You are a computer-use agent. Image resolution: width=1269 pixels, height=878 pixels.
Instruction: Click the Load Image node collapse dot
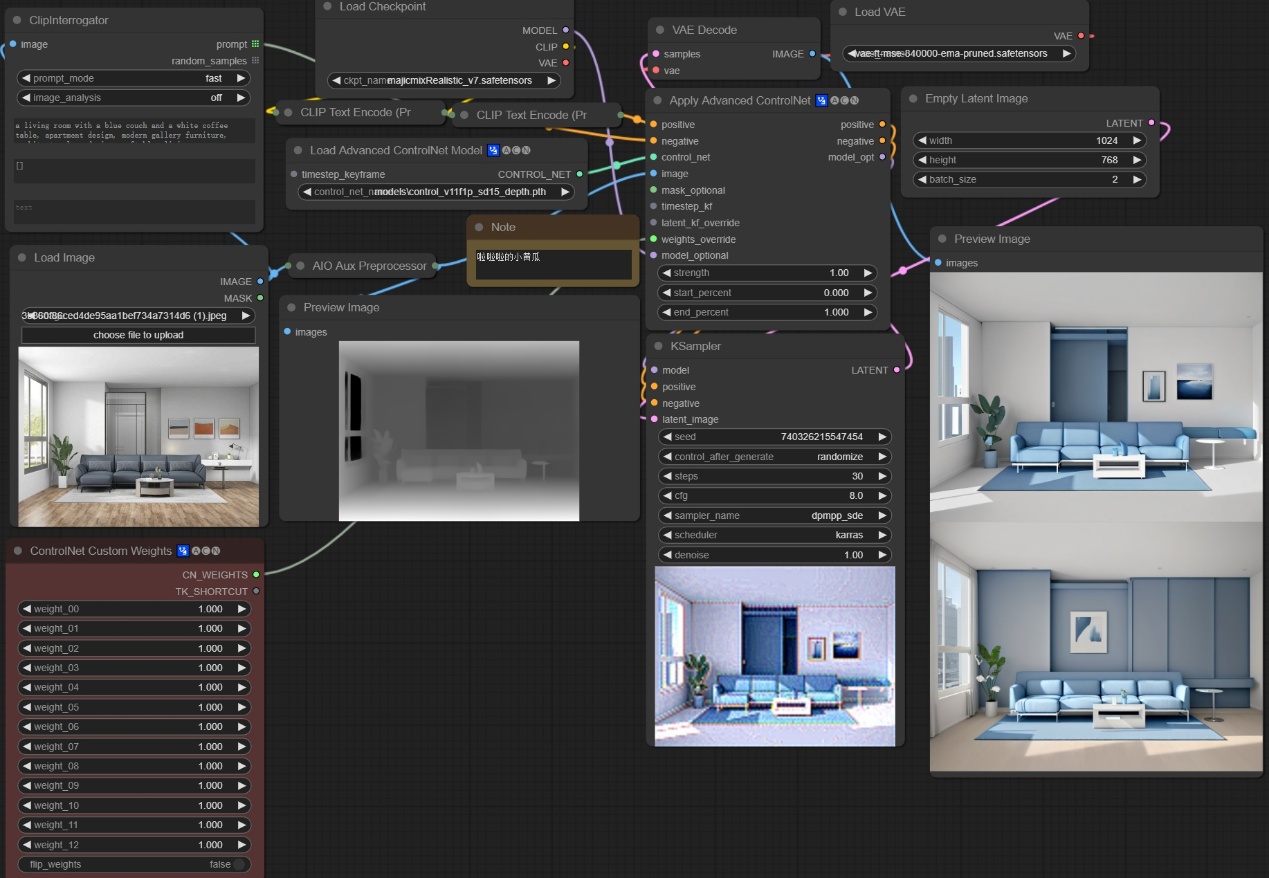(21, 258)
